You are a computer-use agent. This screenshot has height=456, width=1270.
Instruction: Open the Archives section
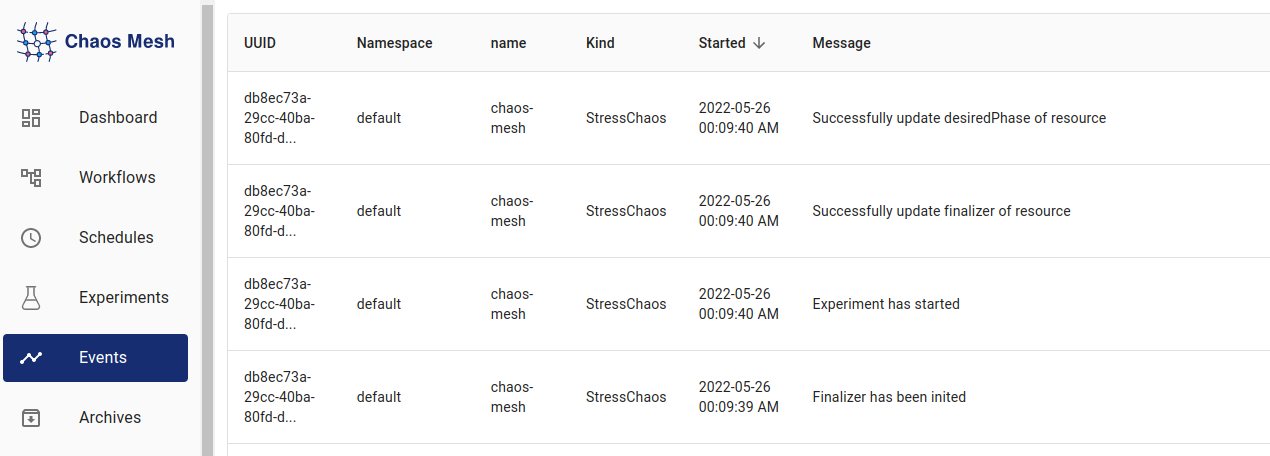(x=110, y=418)
